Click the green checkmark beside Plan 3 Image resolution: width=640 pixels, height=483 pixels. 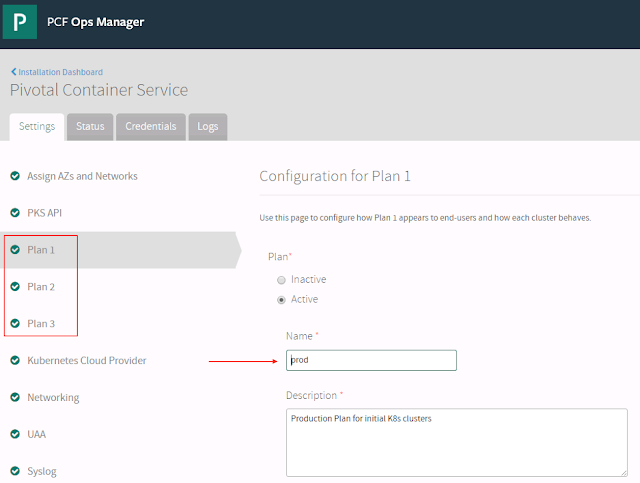[x=15, y=323]
